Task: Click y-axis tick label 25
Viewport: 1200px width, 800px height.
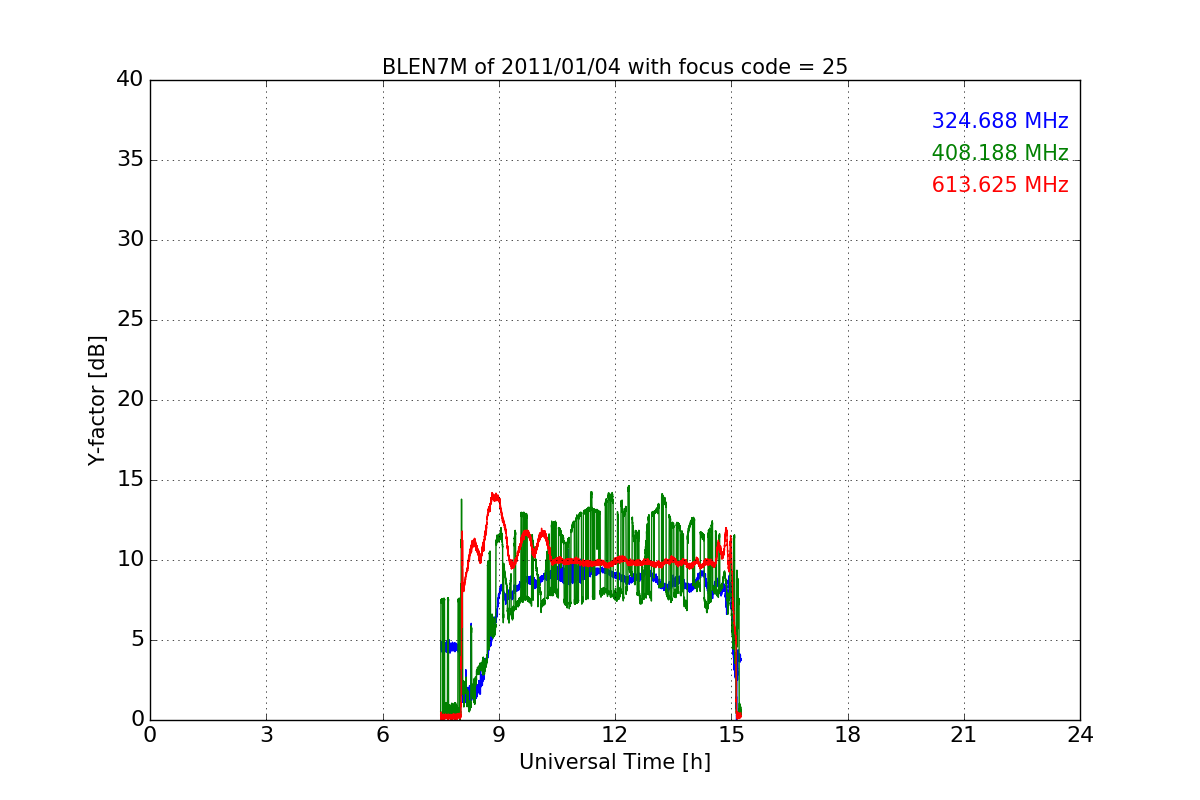Action: 130,320
